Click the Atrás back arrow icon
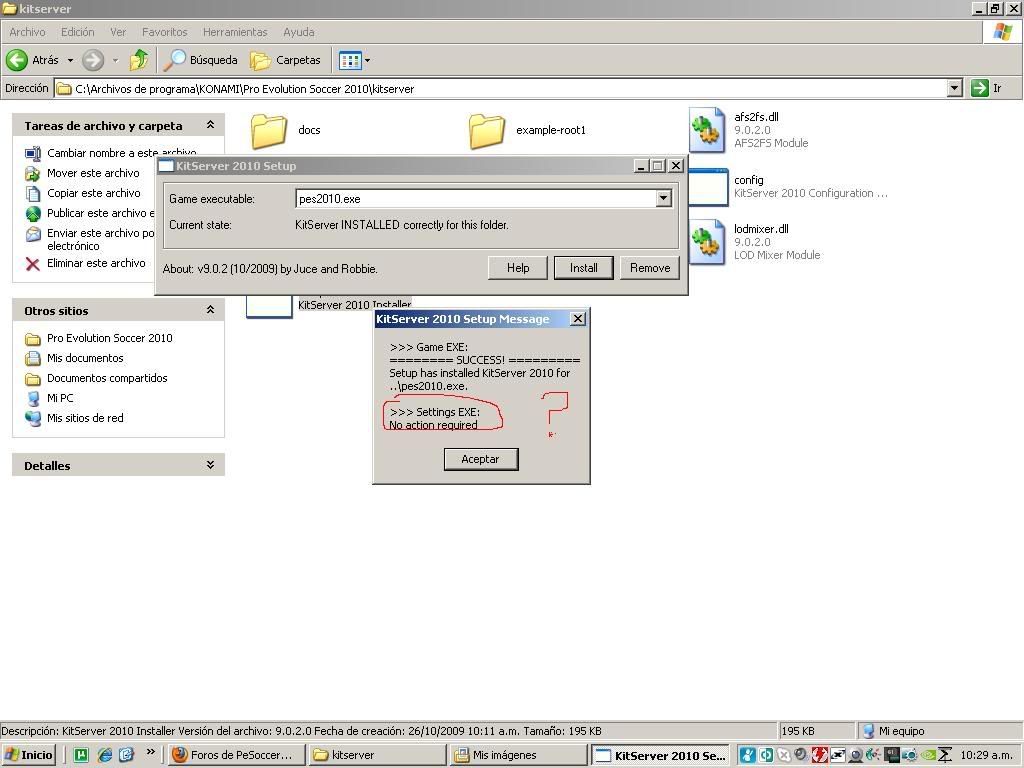Image resolution: width=1024 pixels, height=768 pixels. (17, 60)
